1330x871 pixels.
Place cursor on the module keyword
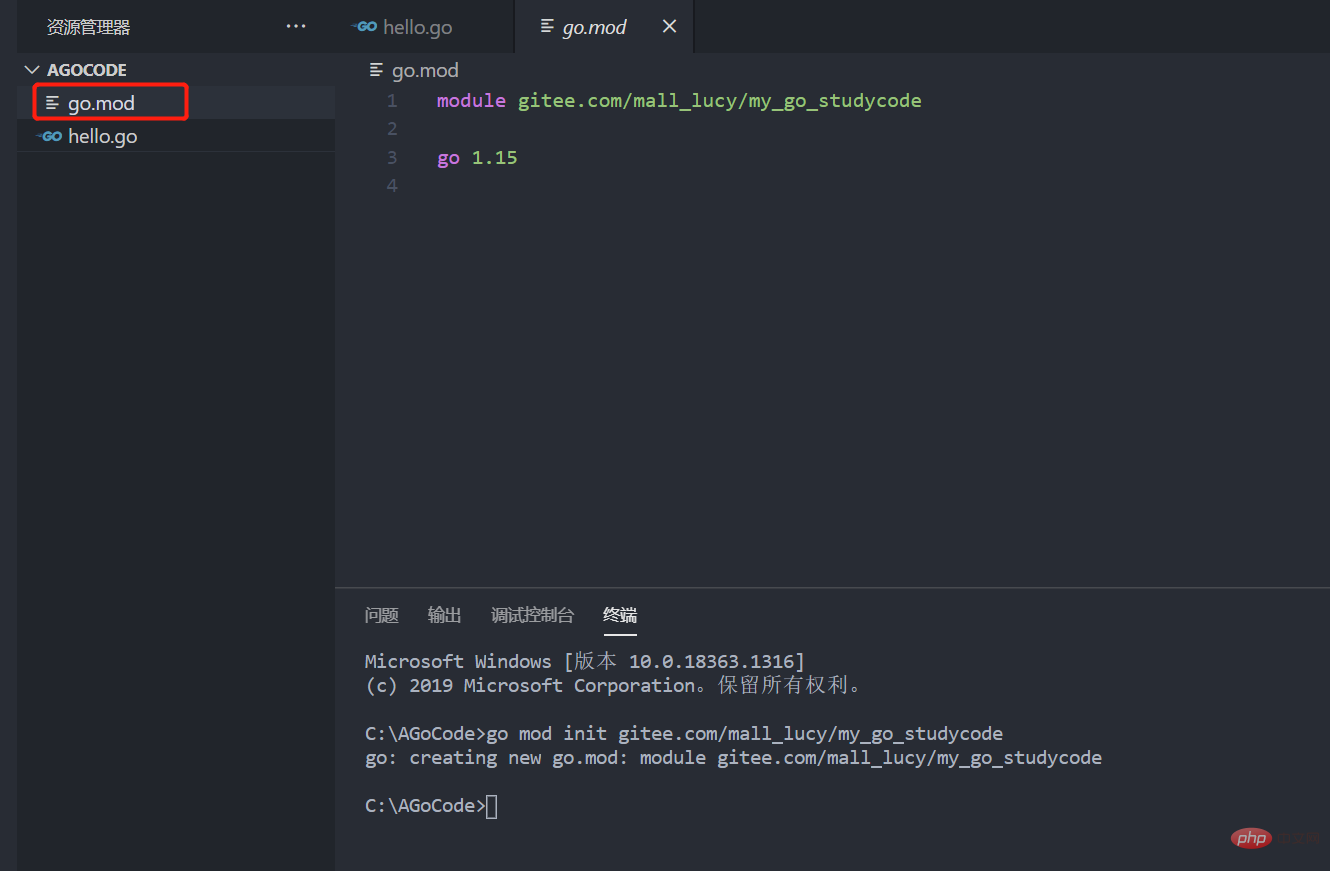point(471,101)
